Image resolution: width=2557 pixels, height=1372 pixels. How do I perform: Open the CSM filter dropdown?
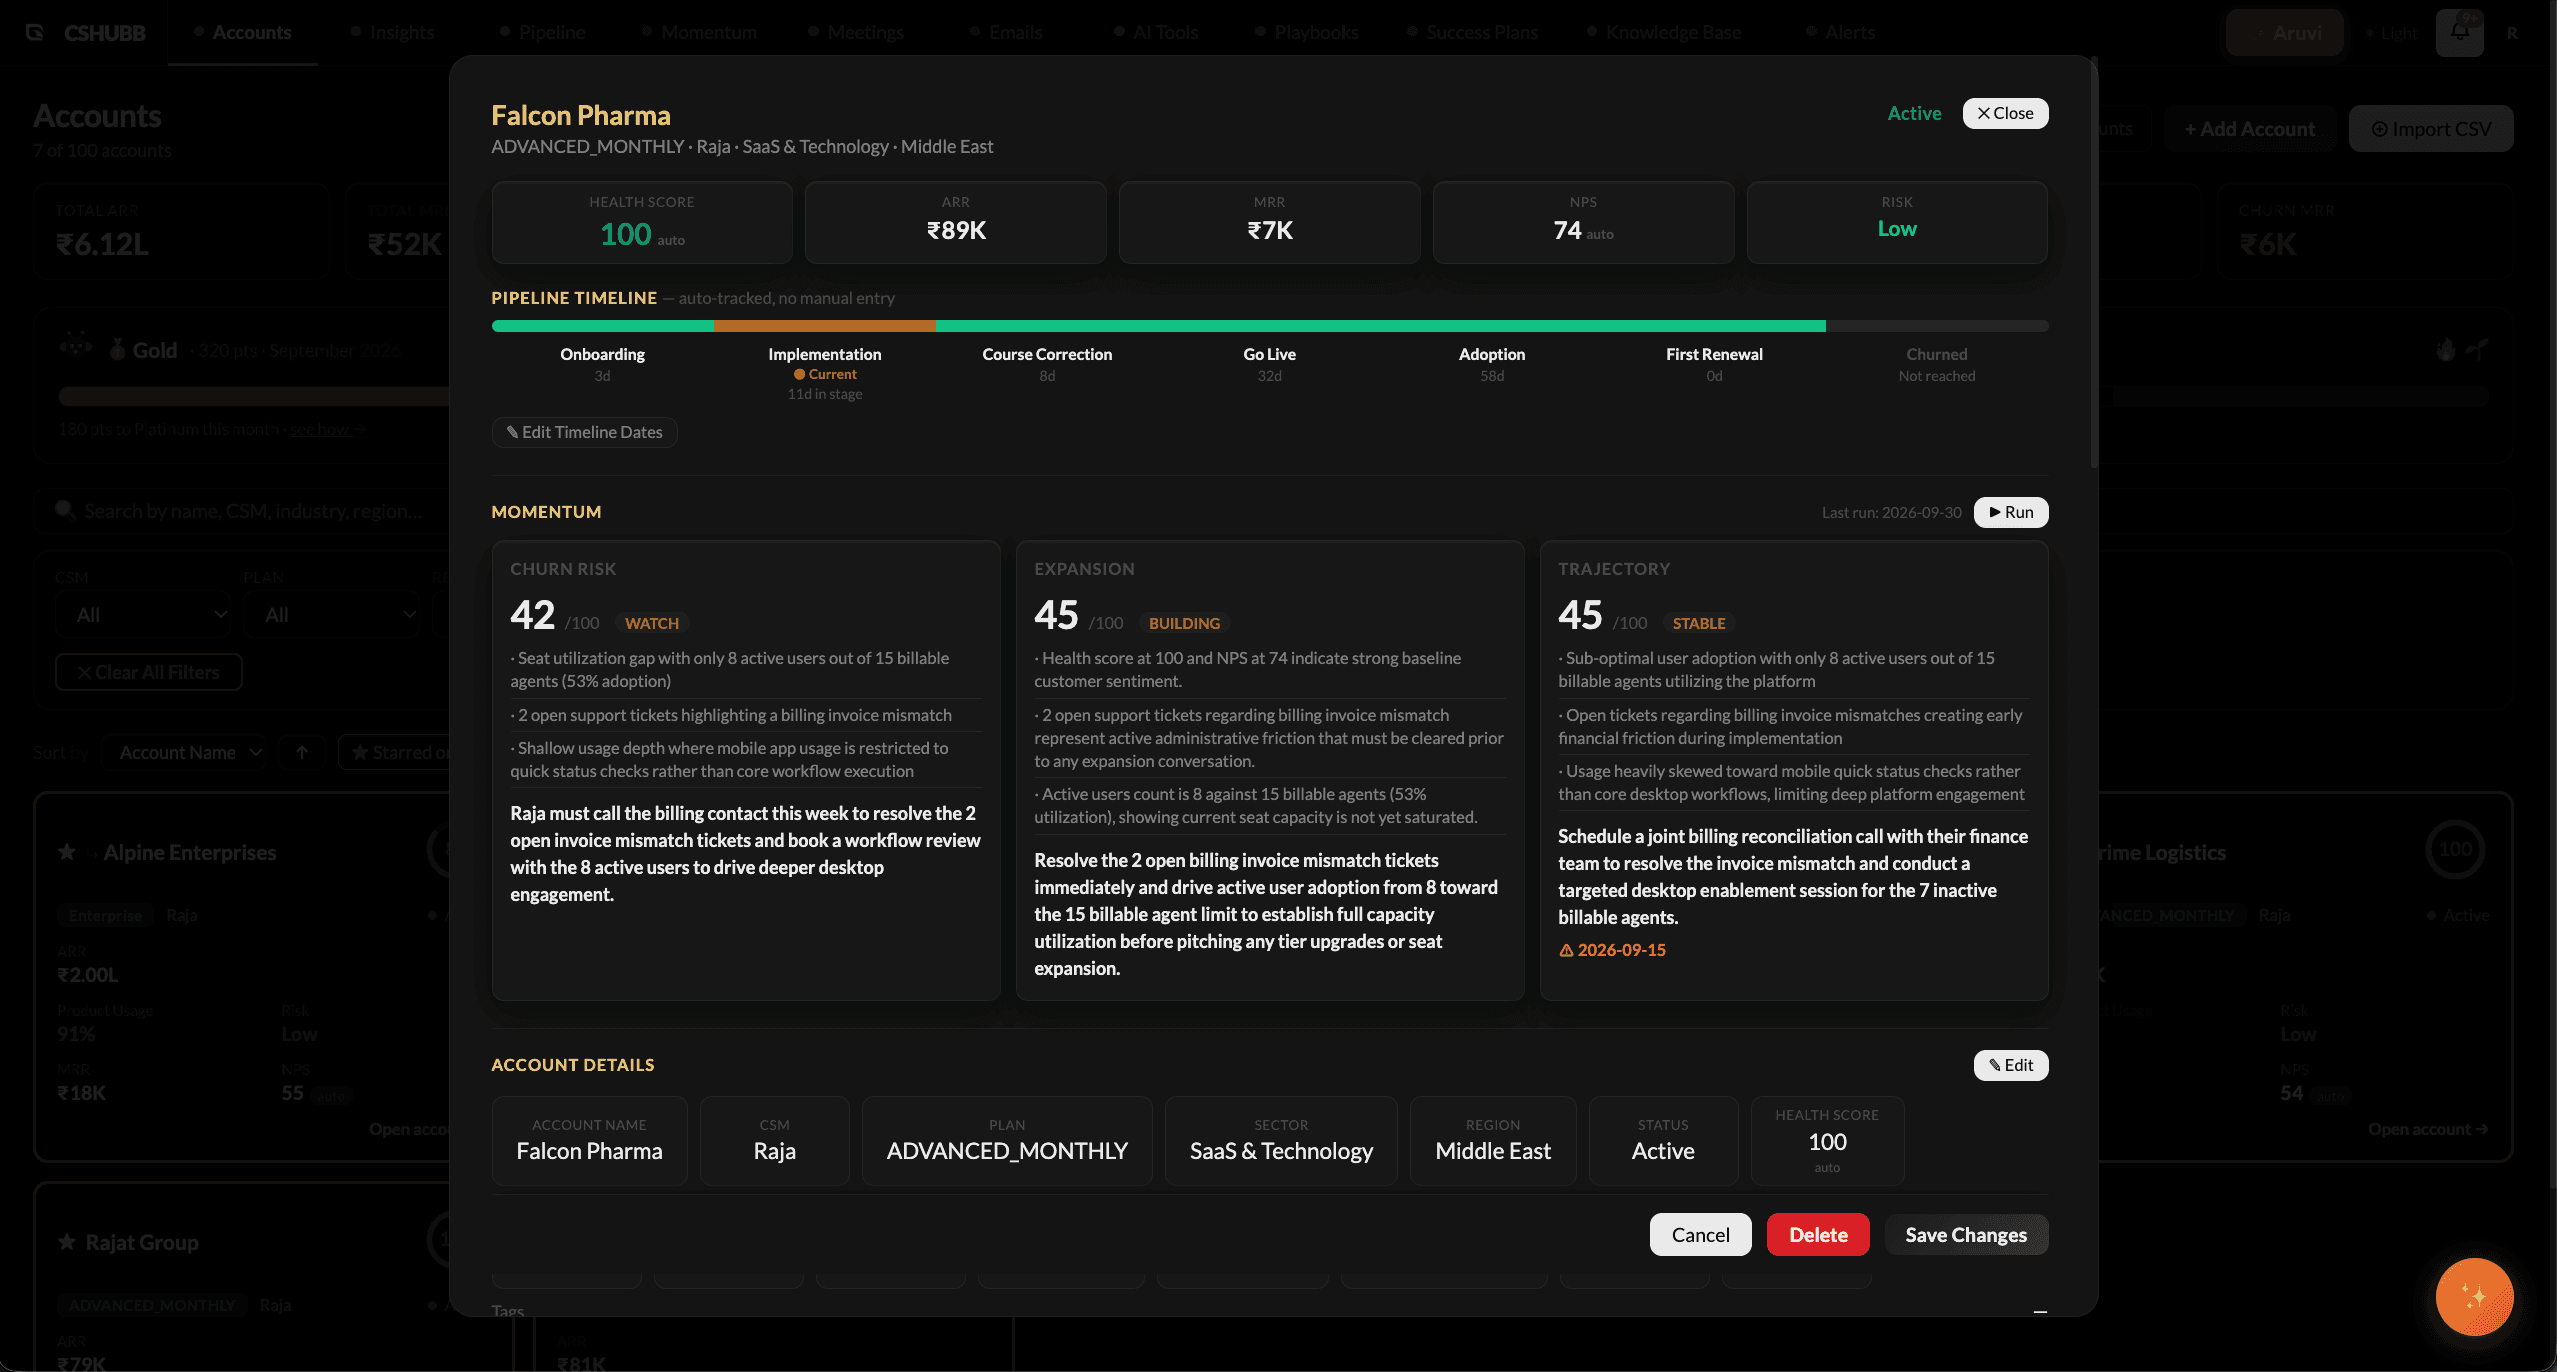coord(144,614)
